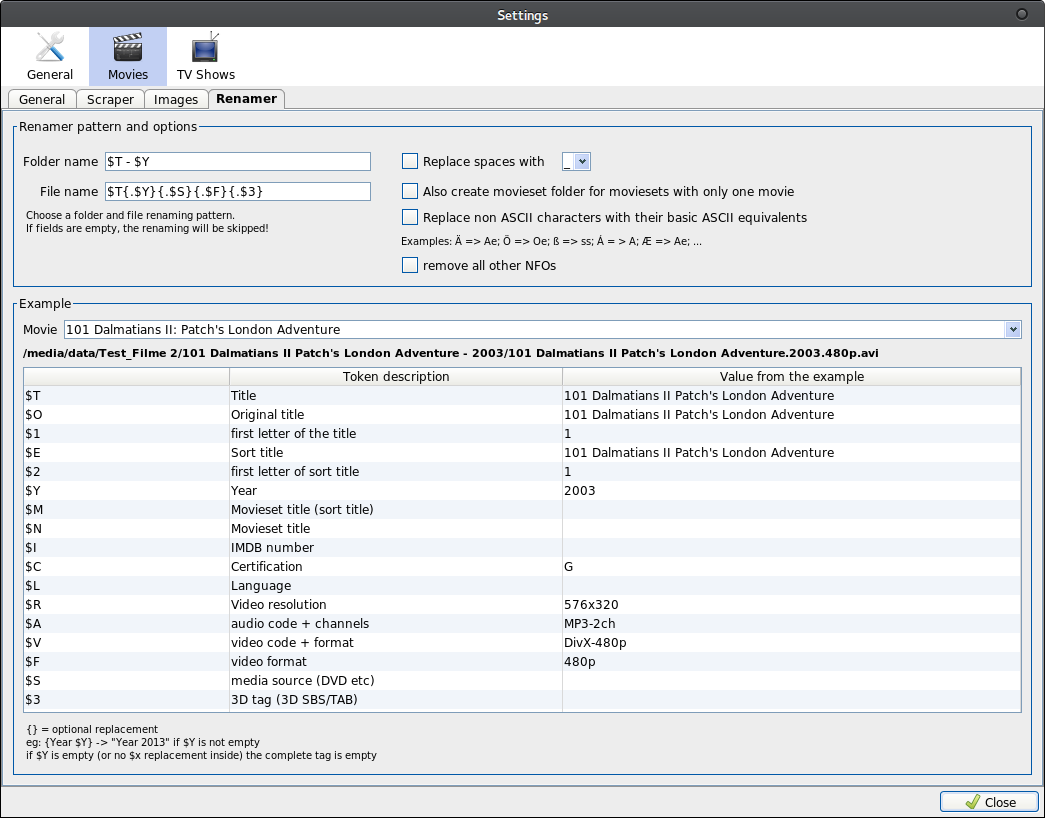Click '3D tag (3D SBS/TAB)' cell
The image size is (1045, 818).
(x=396, y=699)
